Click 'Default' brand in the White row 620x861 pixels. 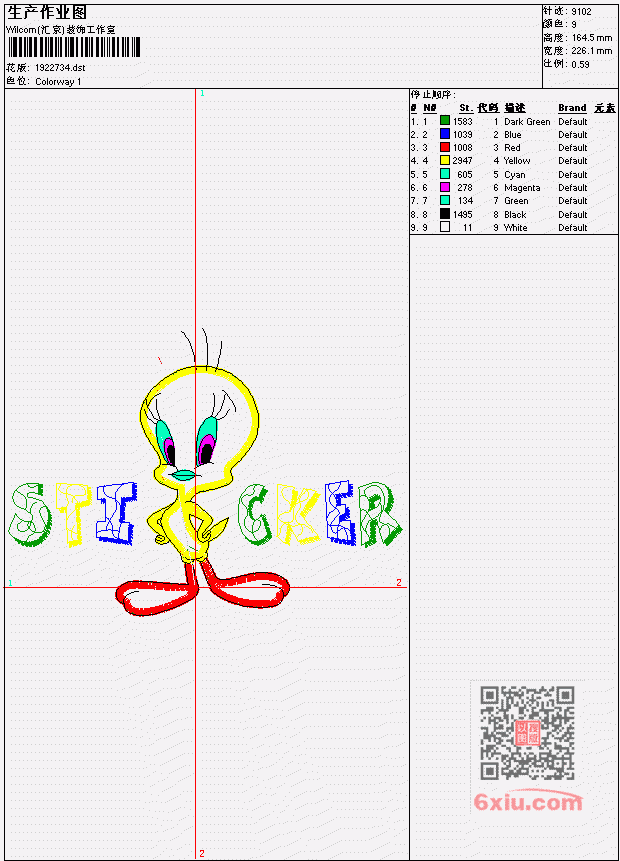tap(573, 227)
